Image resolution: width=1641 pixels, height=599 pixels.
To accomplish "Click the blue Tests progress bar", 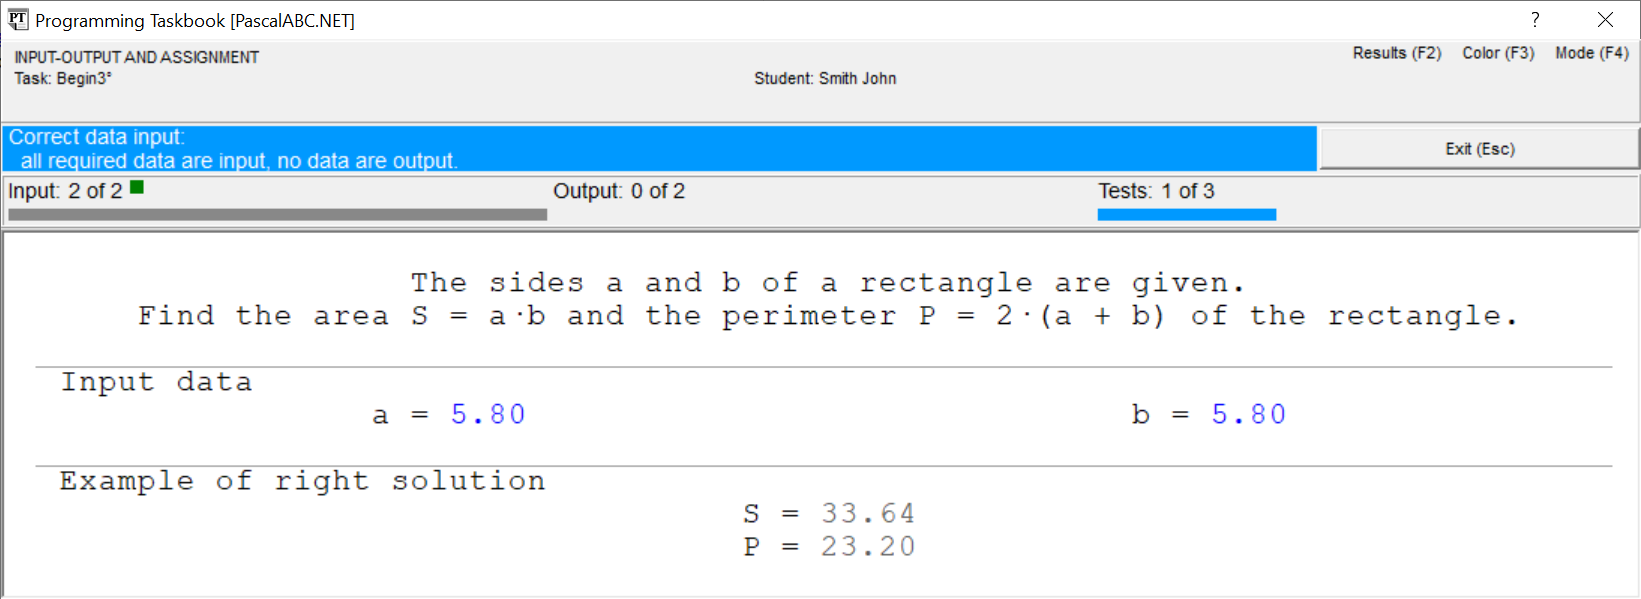I will tap(1187, 215).
